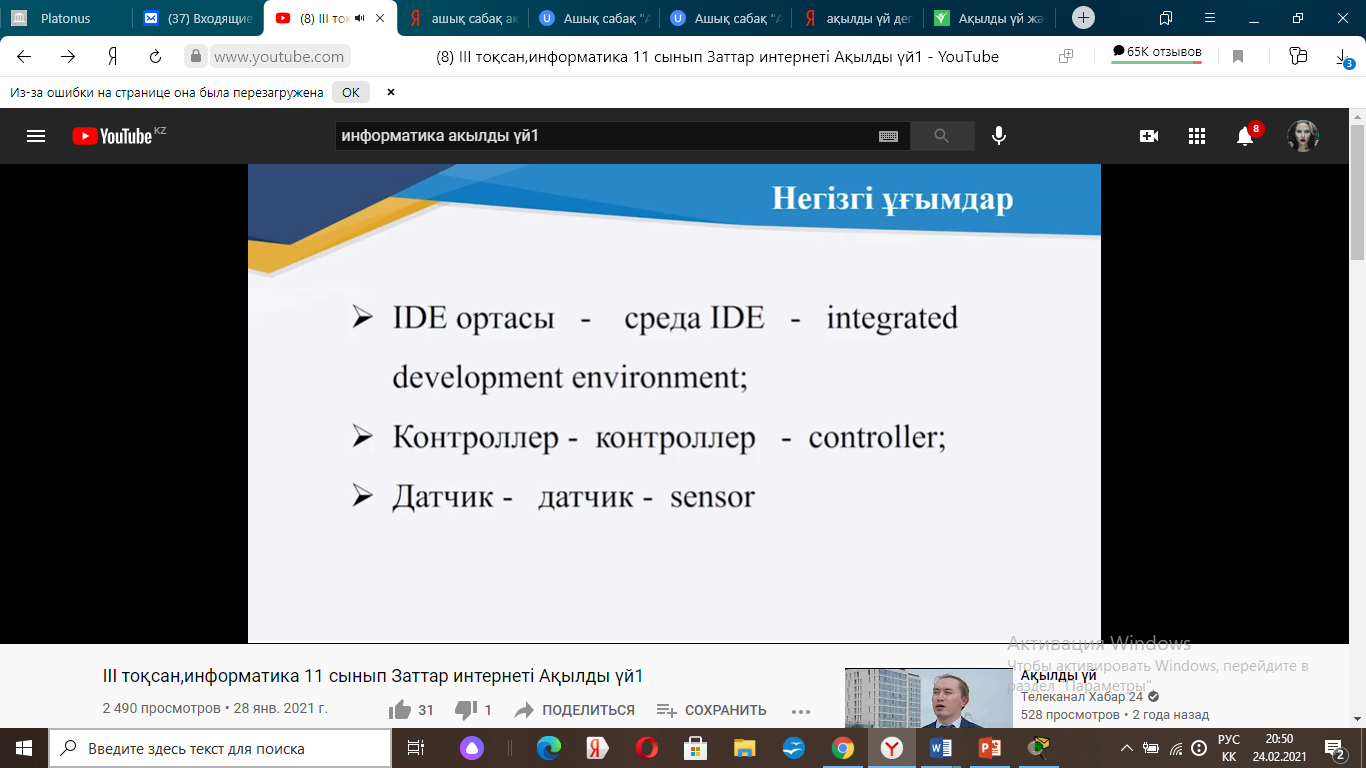Screen dimensions: 1366x768
Task: Click OK on the page reload notice
Action: 350,92
